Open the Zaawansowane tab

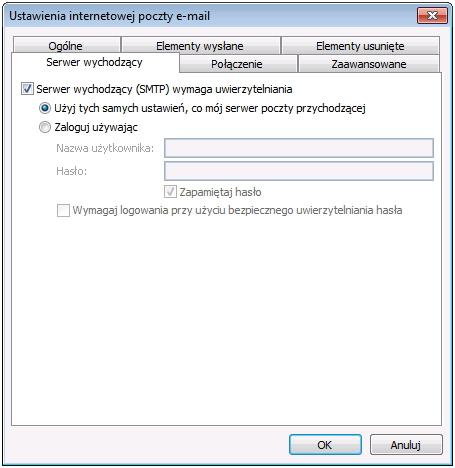pos(369,64)
